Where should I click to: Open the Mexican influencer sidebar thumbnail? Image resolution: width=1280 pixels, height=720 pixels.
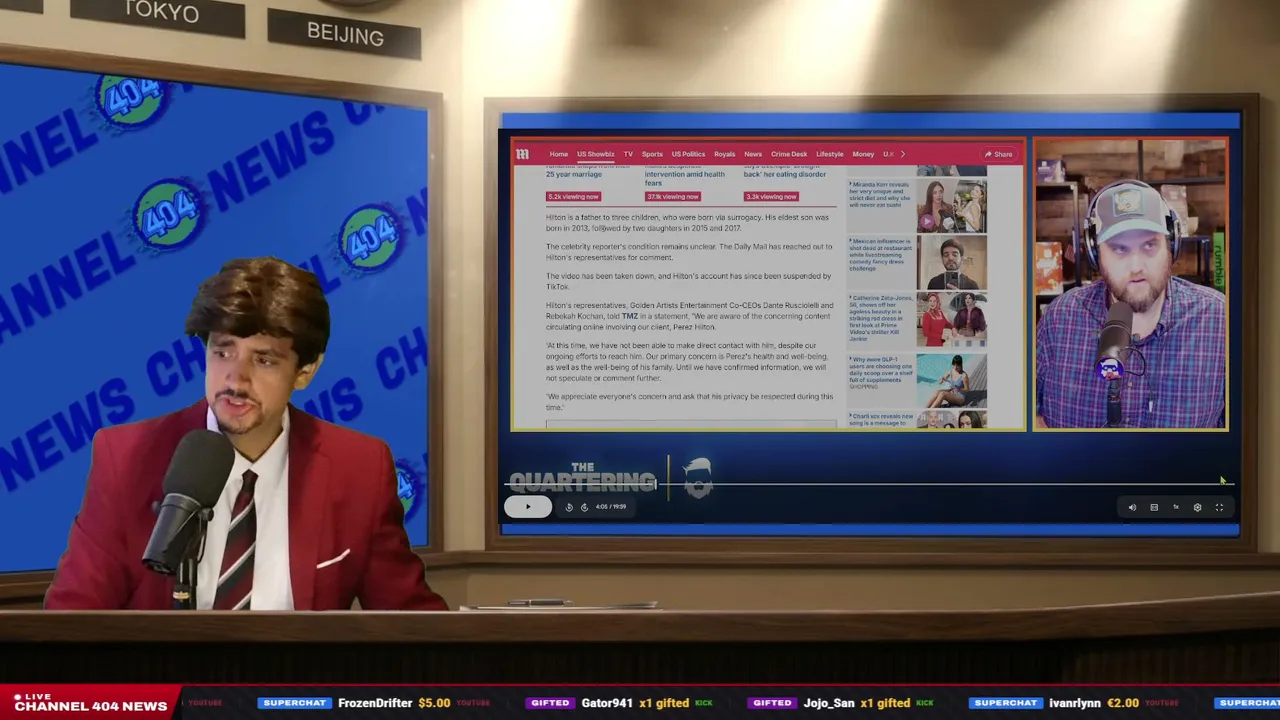(951, 262)
